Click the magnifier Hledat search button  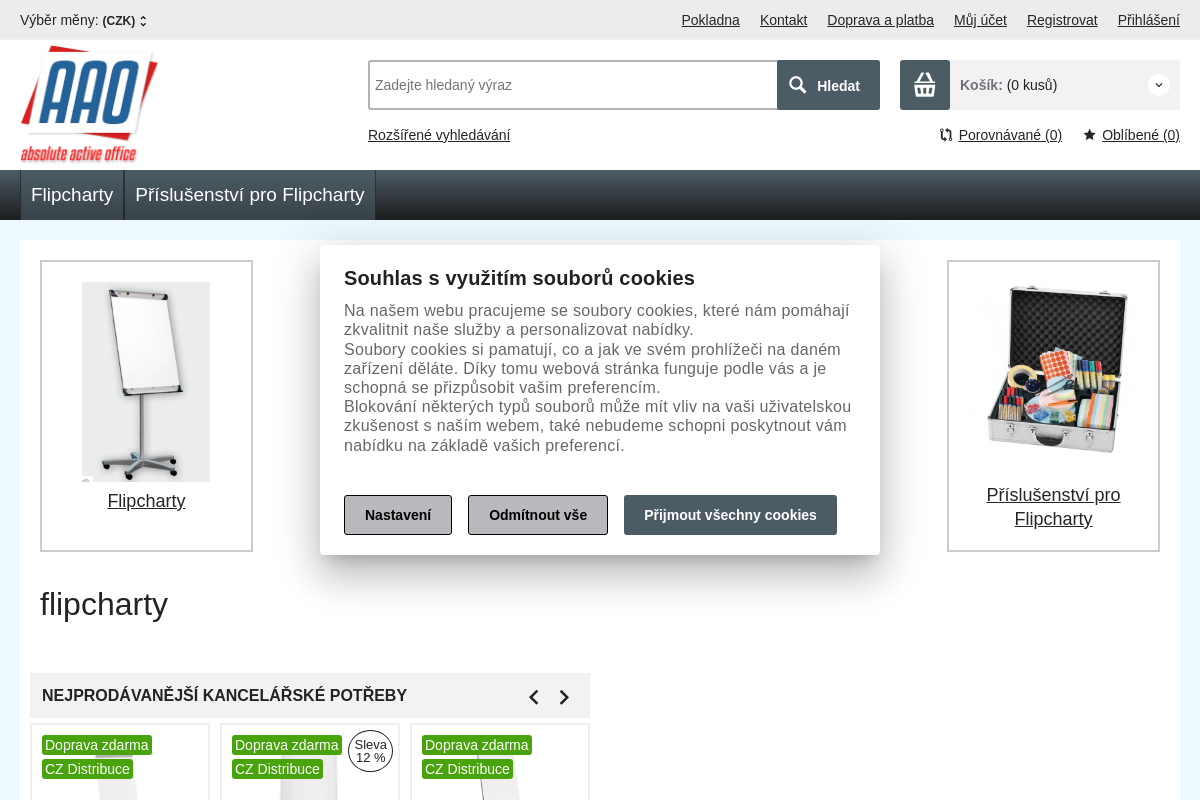(828, 85)
